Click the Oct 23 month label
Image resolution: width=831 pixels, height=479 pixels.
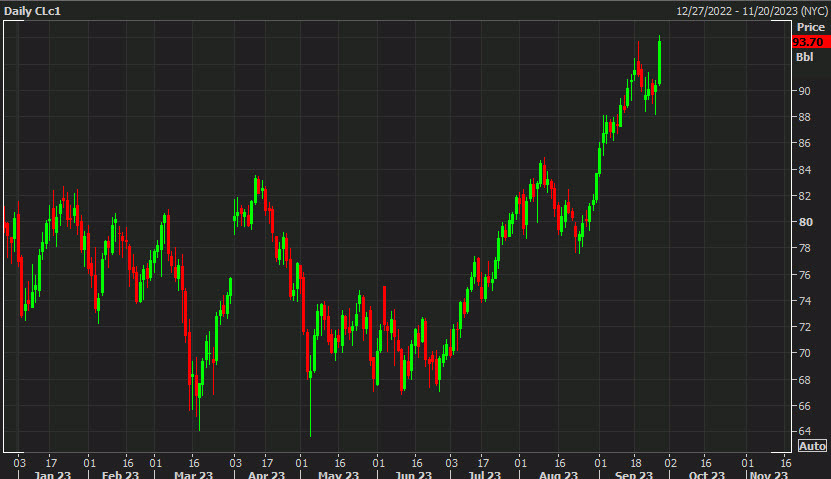(x=706, y=474)
